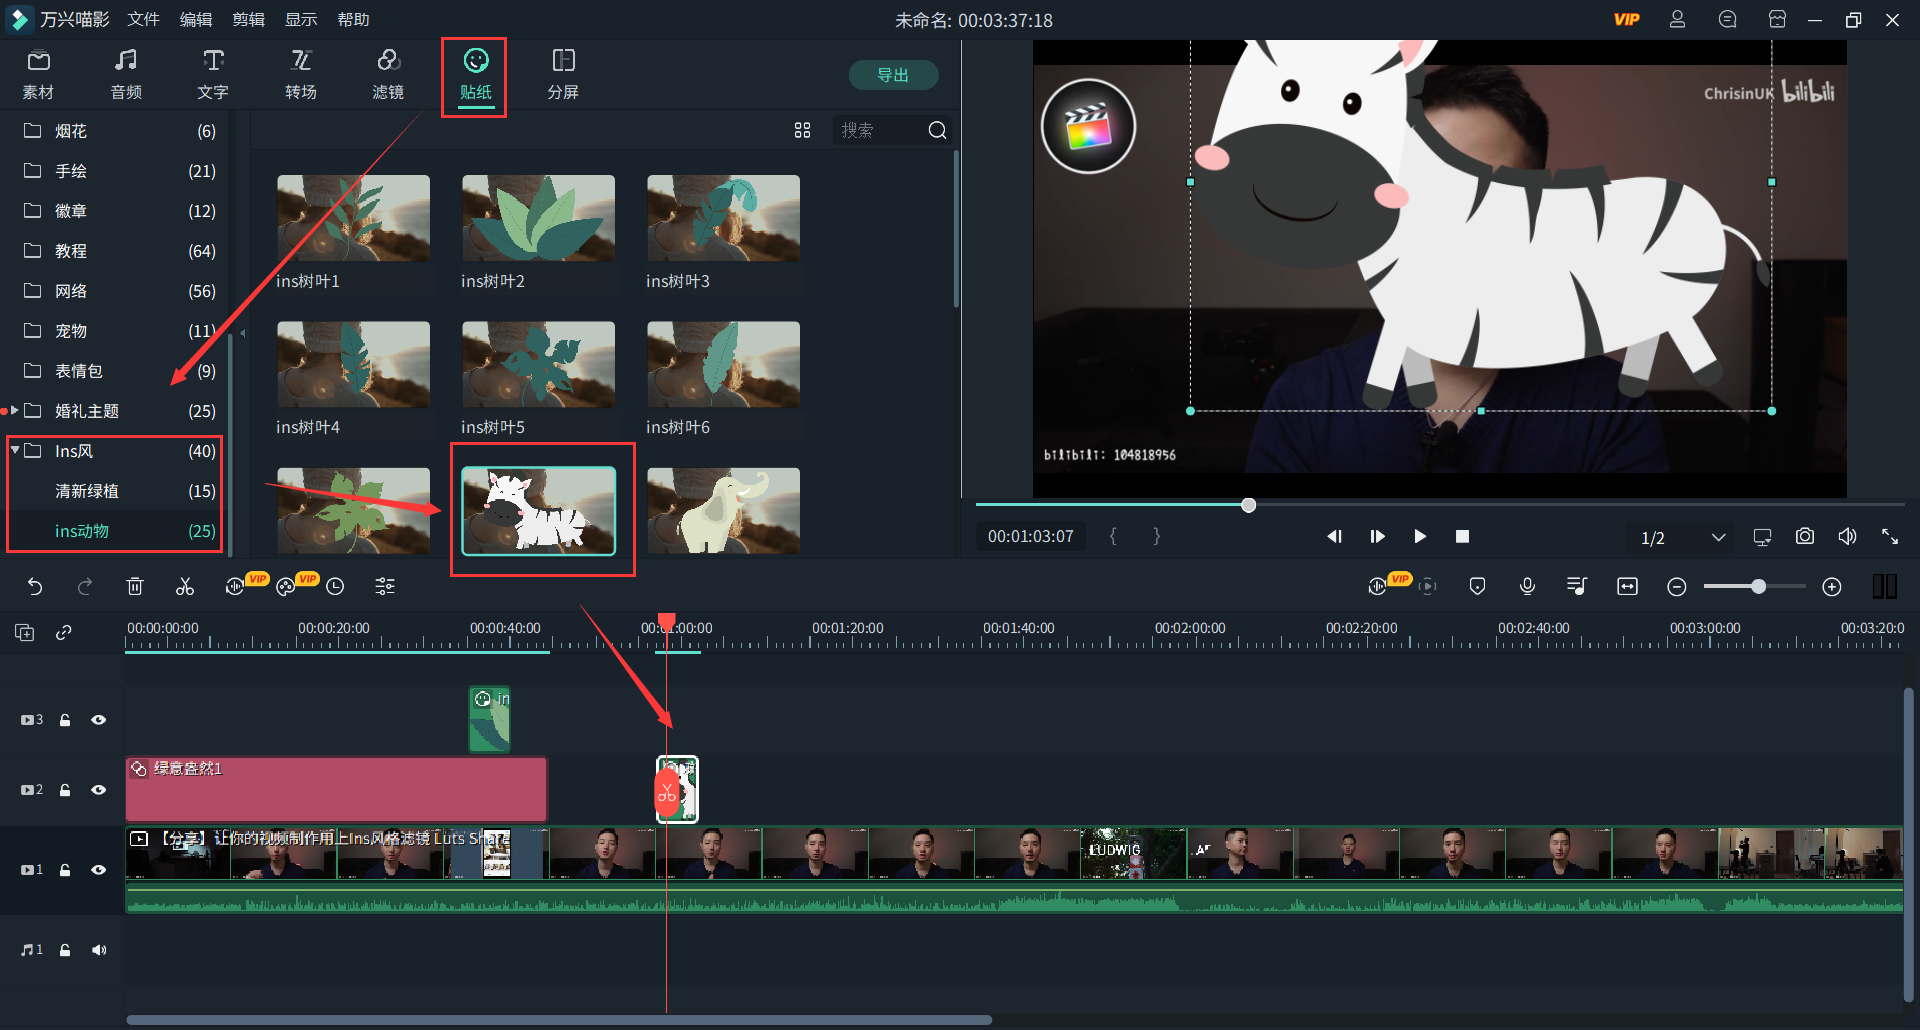This screenshot has width=1920, height=1030.
Task: Click the scissors split icon in toolbar
Action: [185, 587]
